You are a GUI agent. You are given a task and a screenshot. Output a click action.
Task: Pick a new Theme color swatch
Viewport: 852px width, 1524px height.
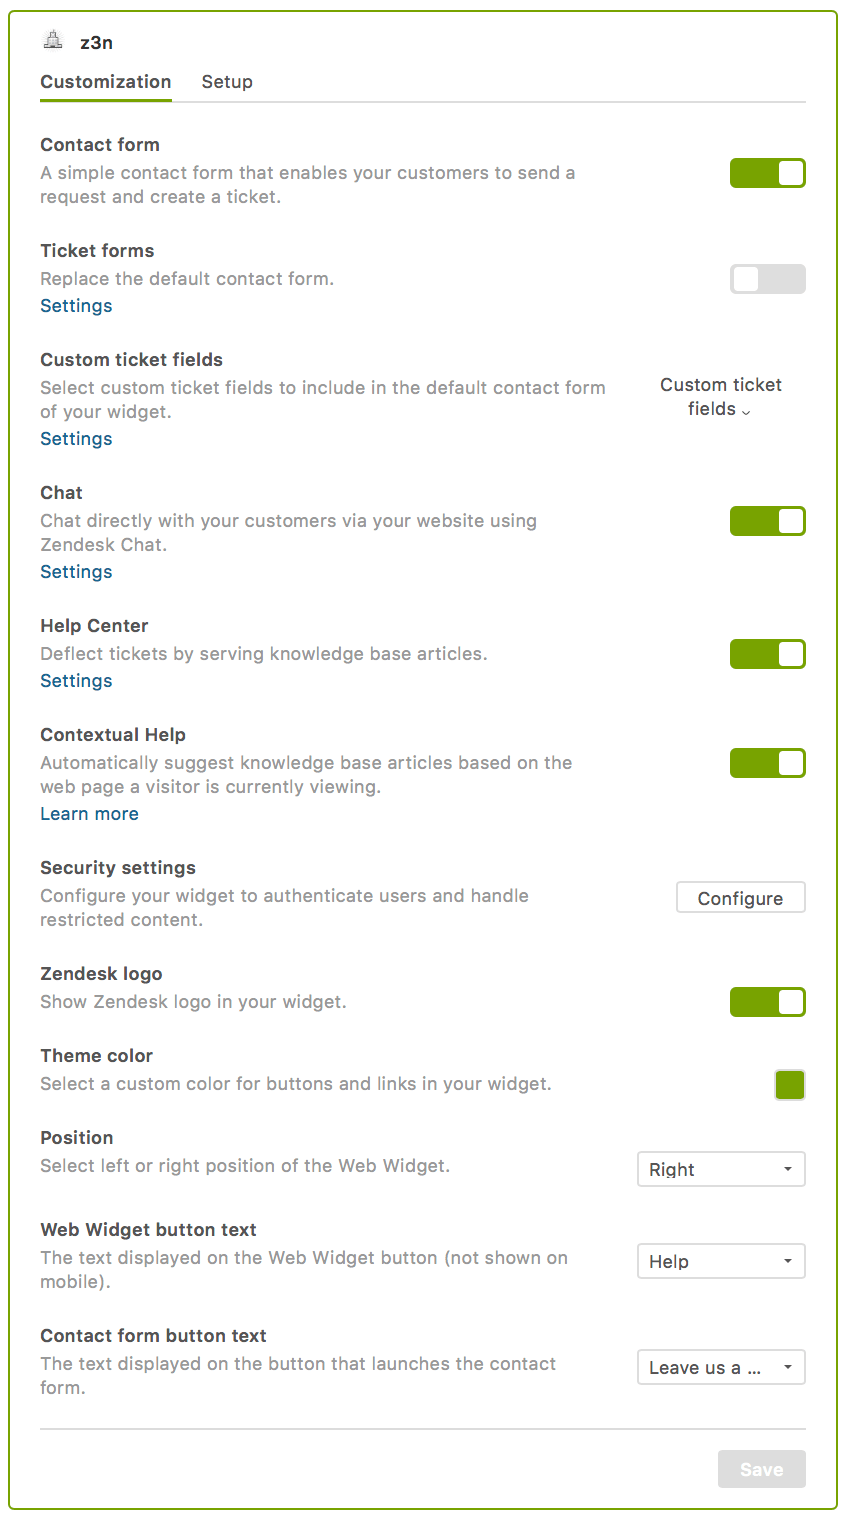point(790,1085)
